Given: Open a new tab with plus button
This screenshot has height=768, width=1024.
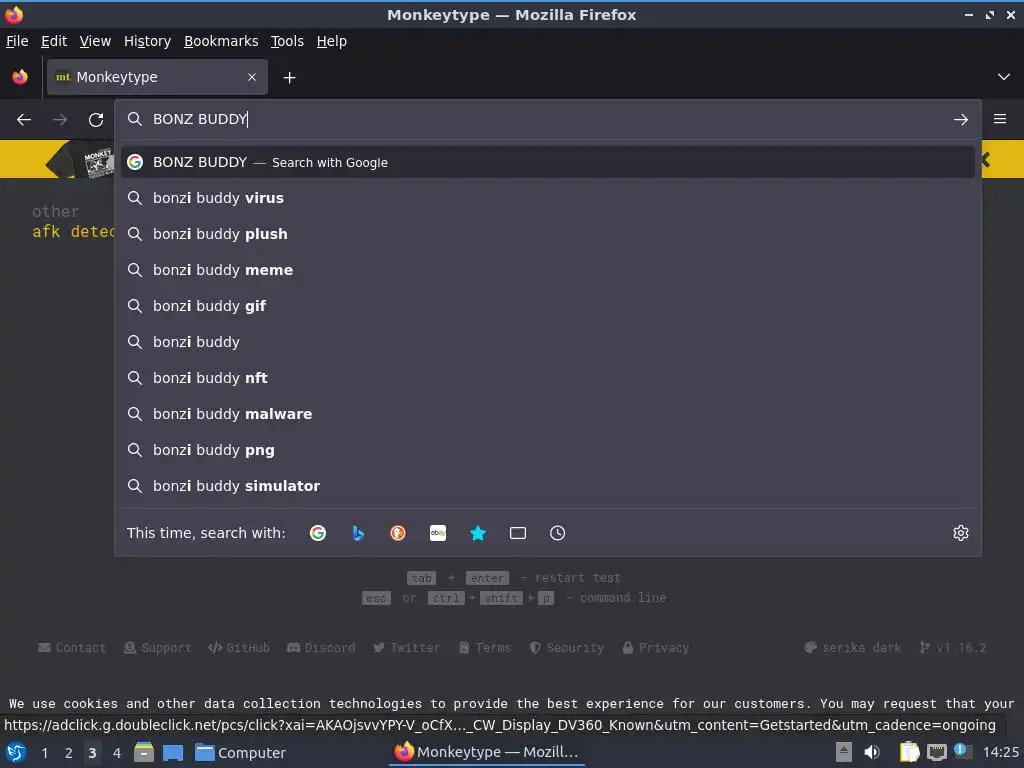Looking at the screenshot, I should click(x=289, y=78).
